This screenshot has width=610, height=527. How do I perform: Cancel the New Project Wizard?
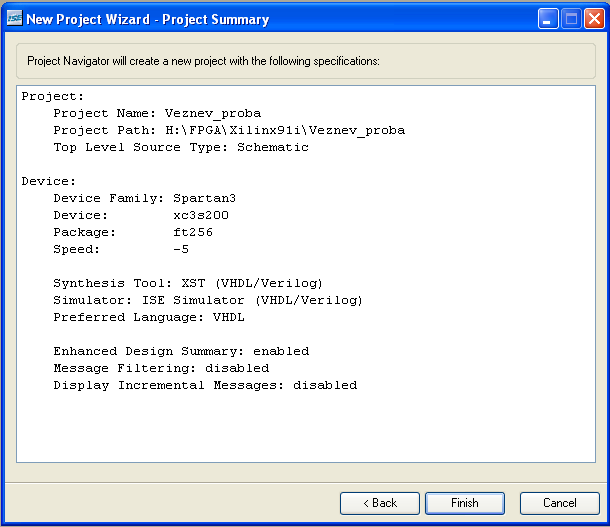tap(559, 503)
